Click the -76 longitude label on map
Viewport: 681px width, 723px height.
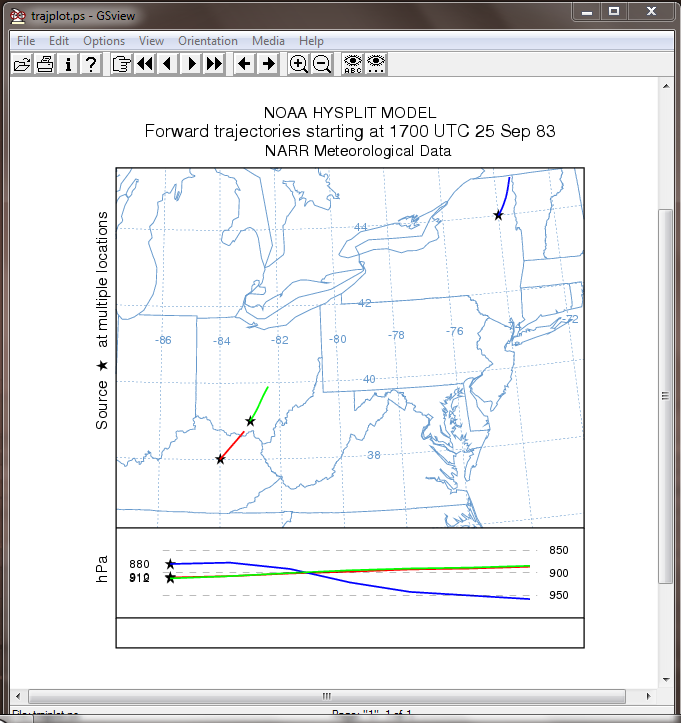click(x=455, y=331)
